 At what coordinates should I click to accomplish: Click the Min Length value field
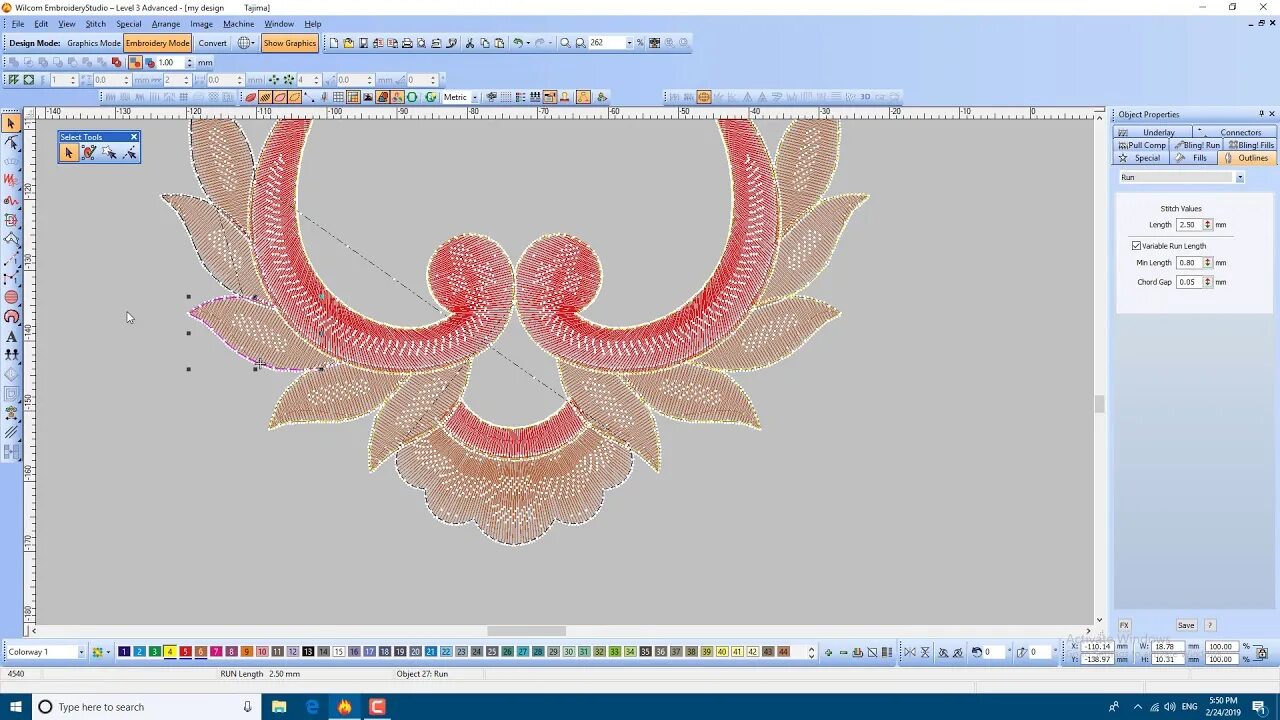(1189, 263)
